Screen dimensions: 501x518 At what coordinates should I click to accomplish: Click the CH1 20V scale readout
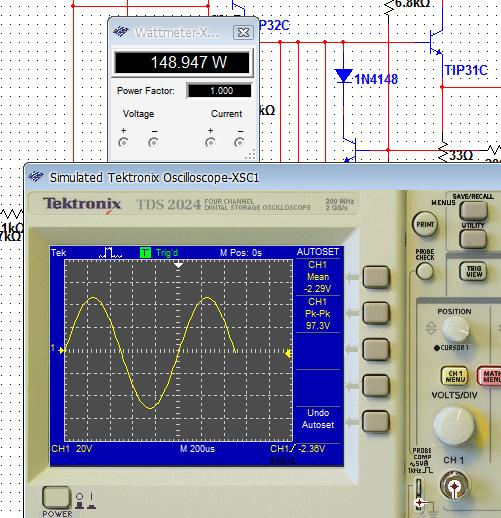click(x=71, y=449)
